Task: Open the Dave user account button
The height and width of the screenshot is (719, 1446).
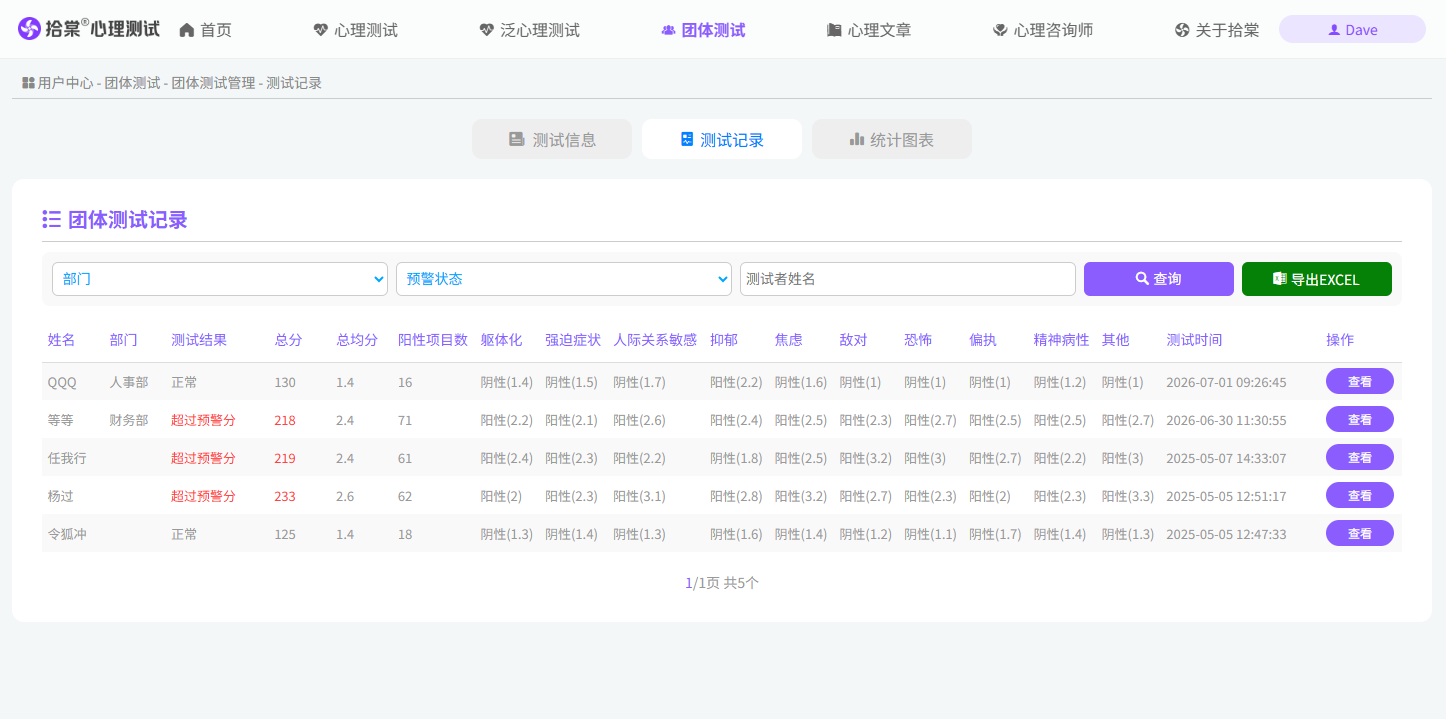Action: pos(1352,29)
